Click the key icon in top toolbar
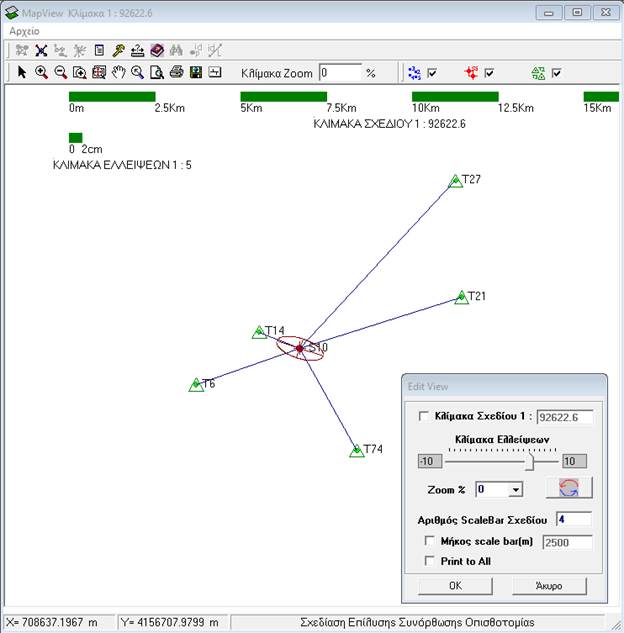Viewport: 624px width, 633px height. coord(118,50)
